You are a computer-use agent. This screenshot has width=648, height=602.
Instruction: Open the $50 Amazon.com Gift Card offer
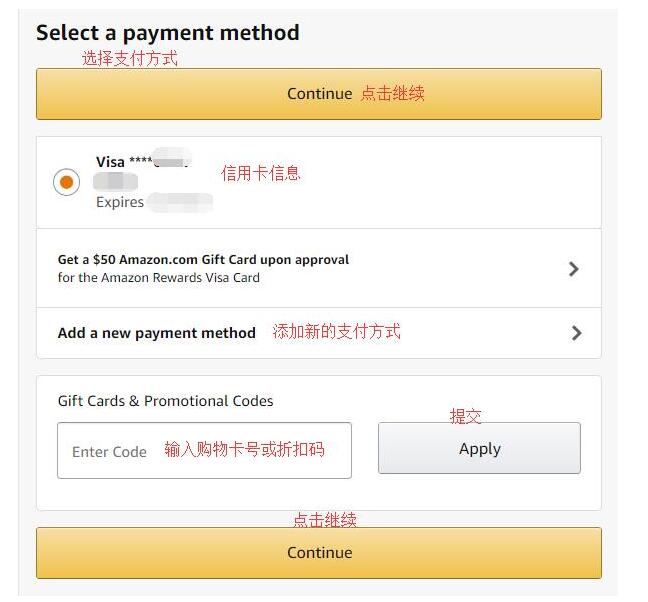(203, 260)
